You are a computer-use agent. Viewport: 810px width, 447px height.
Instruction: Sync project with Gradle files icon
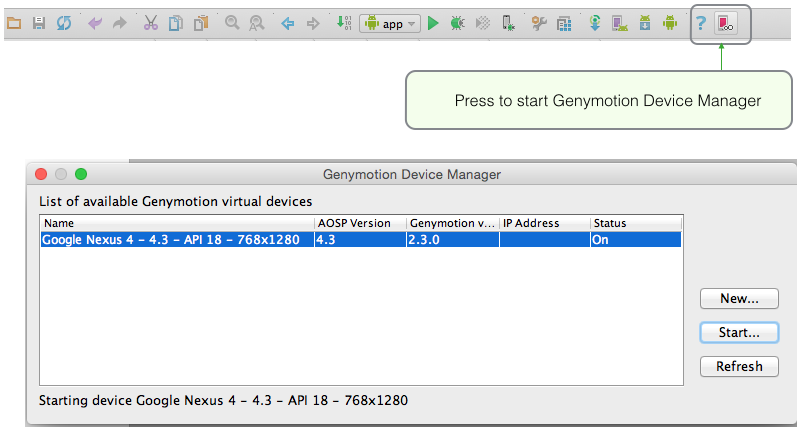click(595, 23)
